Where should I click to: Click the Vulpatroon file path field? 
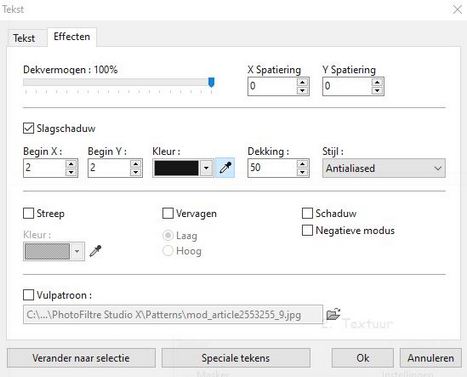coord(173,314)
